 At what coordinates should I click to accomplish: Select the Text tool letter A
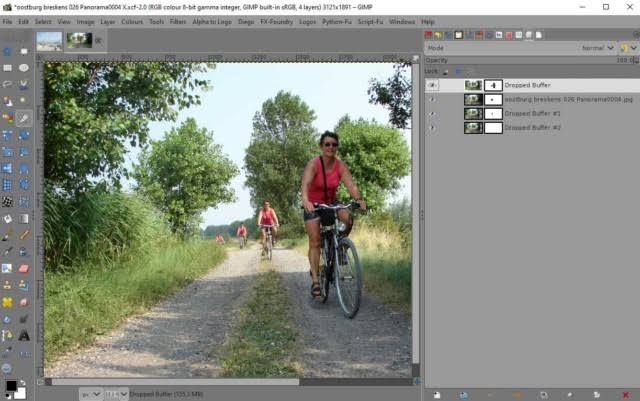click(x=24, y=336)
